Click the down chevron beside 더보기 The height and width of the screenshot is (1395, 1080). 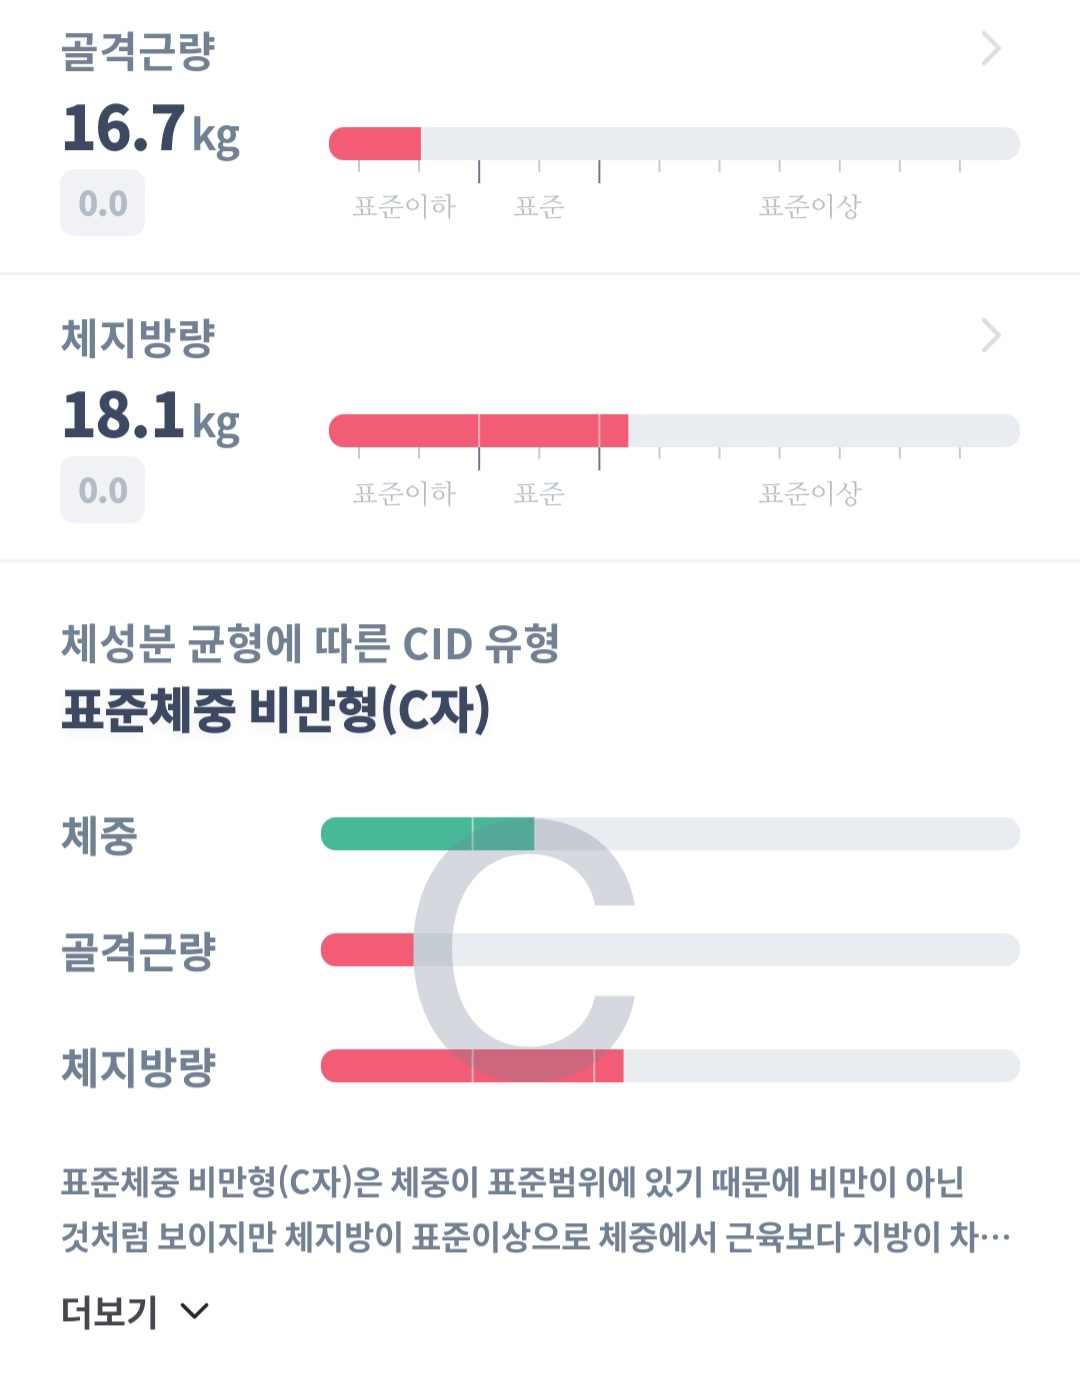[195, 1311]
